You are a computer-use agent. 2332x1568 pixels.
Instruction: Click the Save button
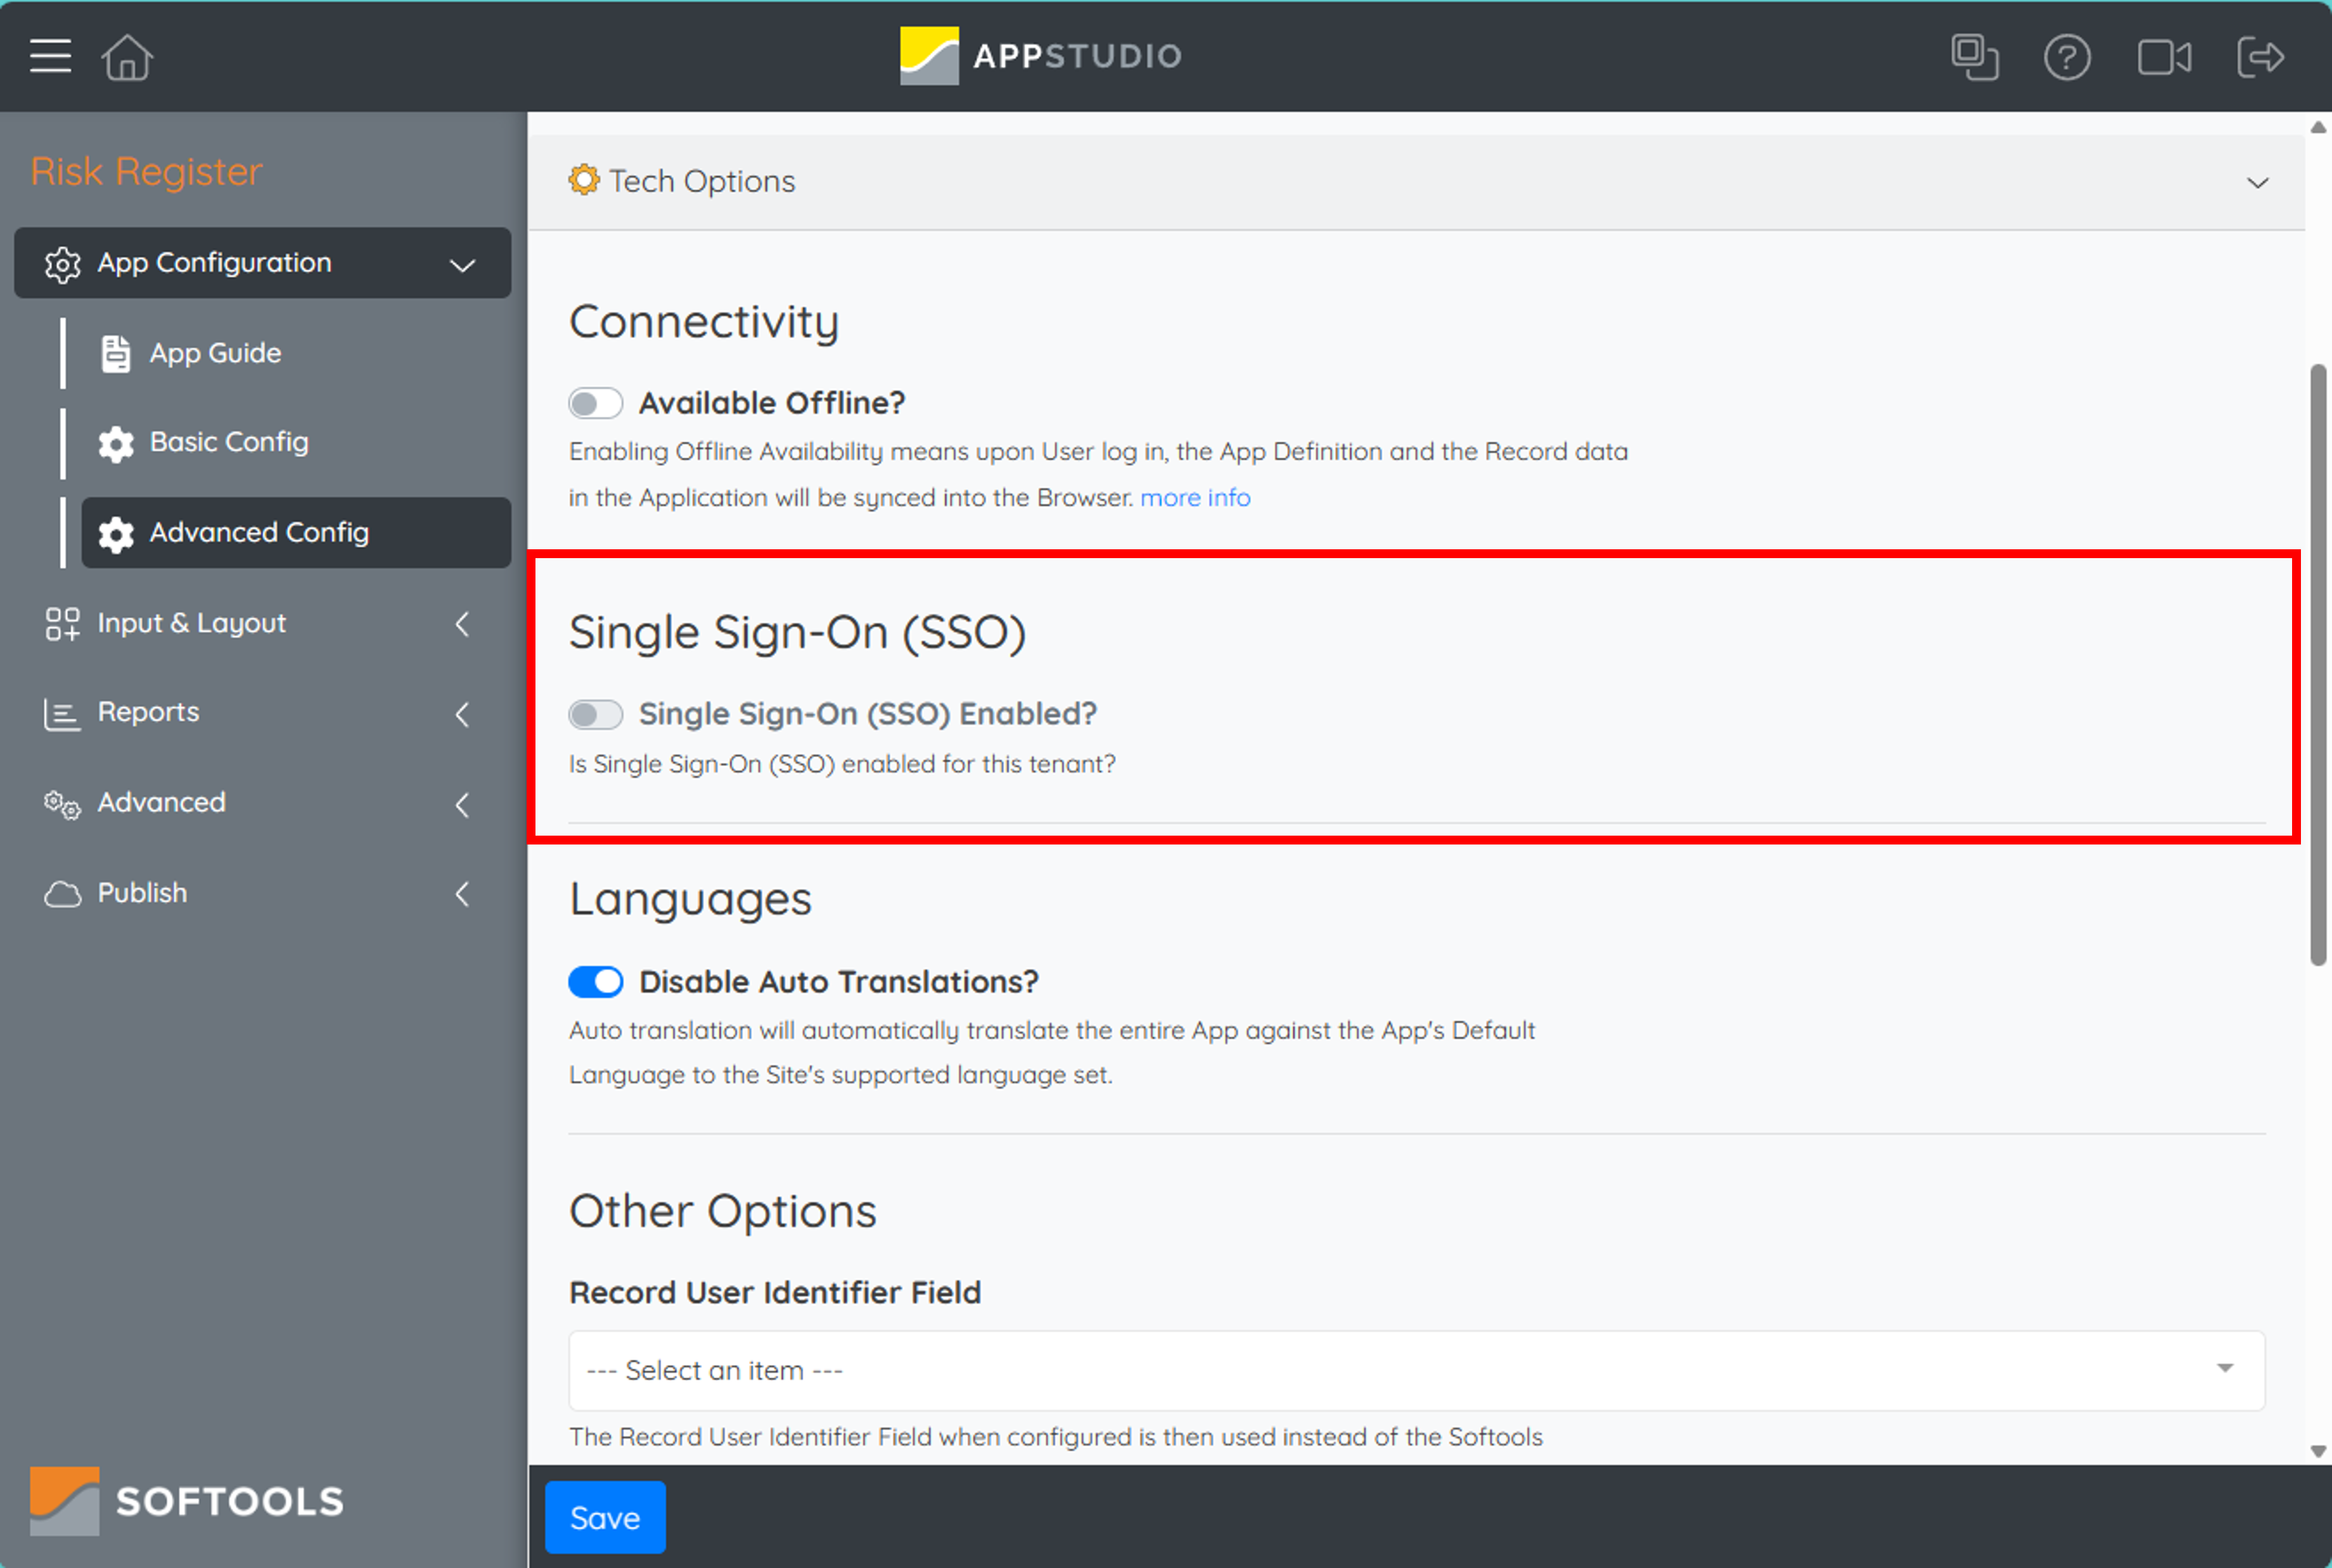click(604, 1516)
